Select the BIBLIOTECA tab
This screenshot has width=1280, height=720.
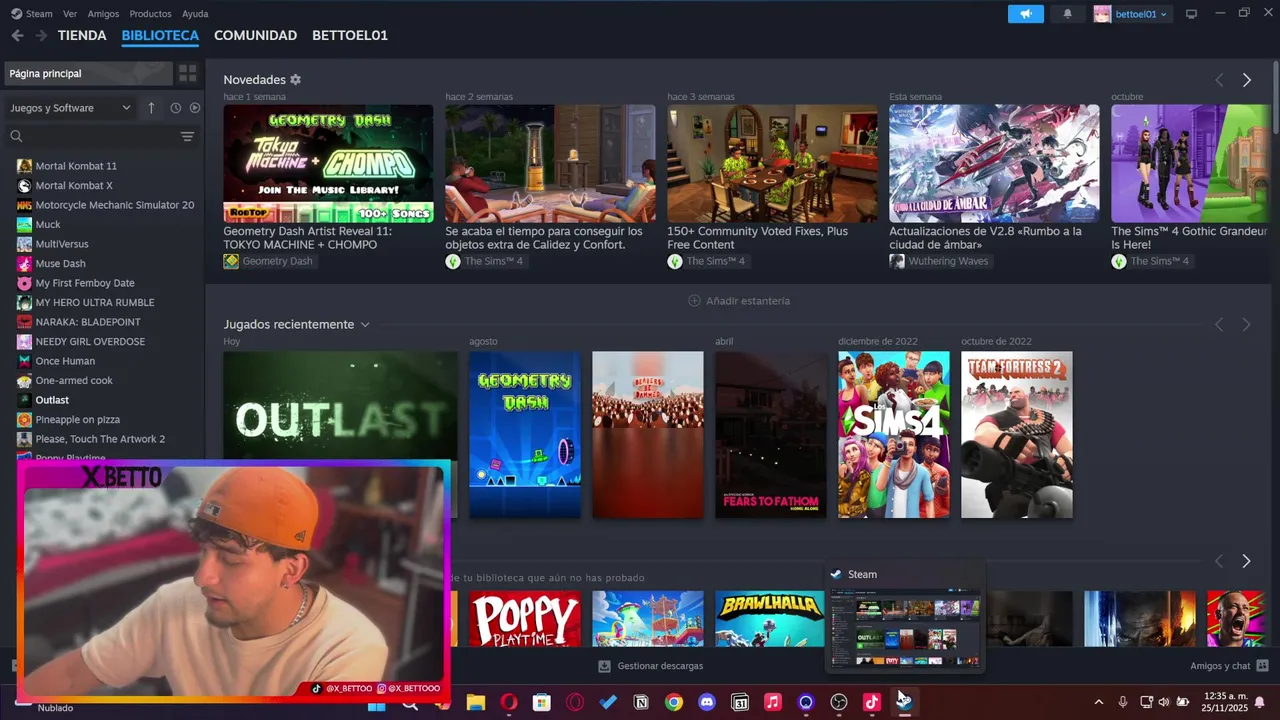click(x=160, y=35)
